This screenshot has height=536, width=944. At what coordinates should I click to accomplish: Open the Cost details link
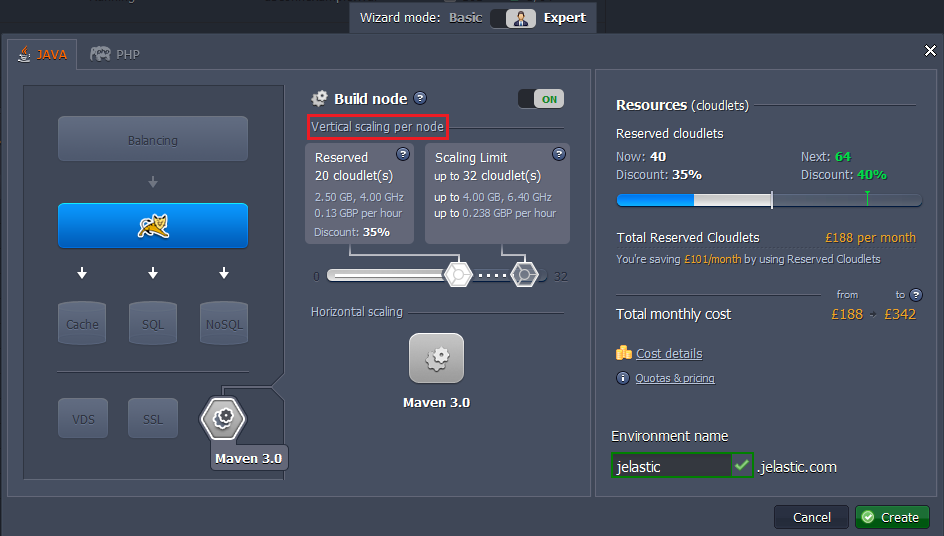pos(669,354)
